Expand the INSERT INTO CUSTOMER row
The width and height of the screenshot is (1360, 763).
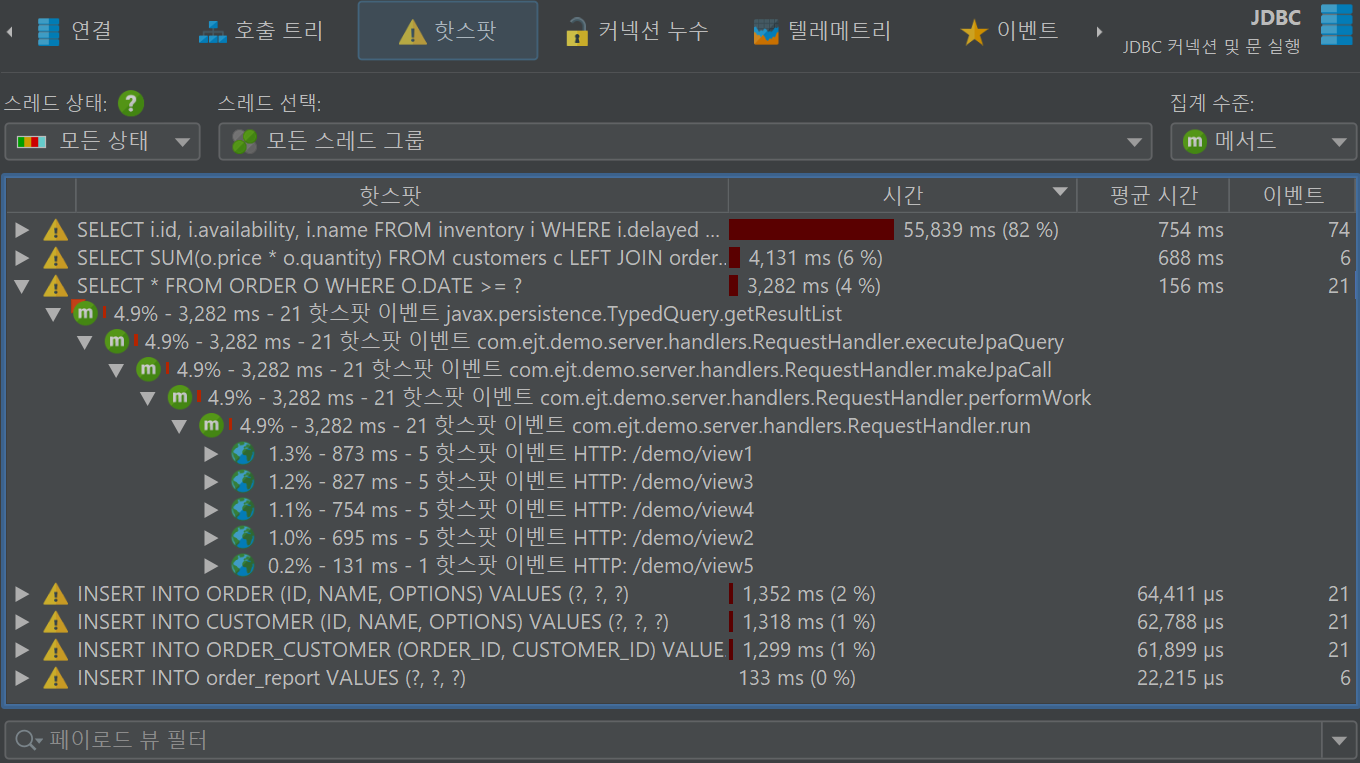(22, 622)
